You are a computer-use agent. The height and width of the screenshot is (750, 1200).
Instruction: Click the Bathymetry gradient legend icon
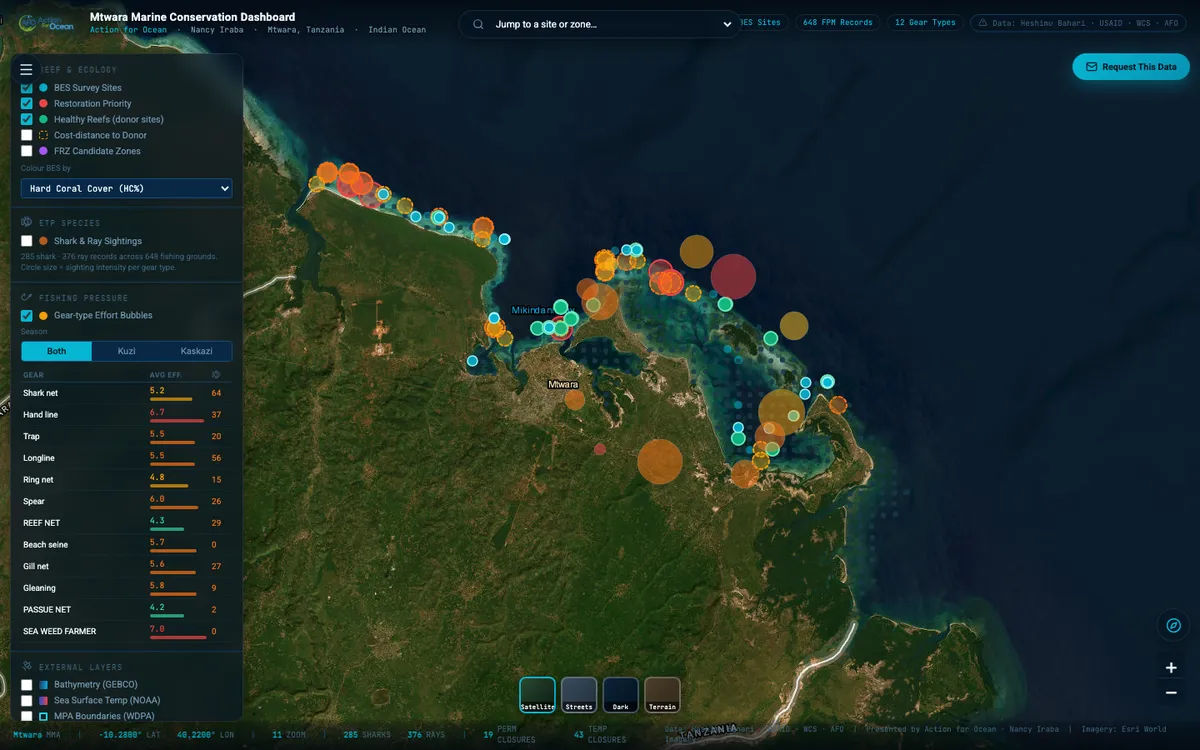pos(43,685)
